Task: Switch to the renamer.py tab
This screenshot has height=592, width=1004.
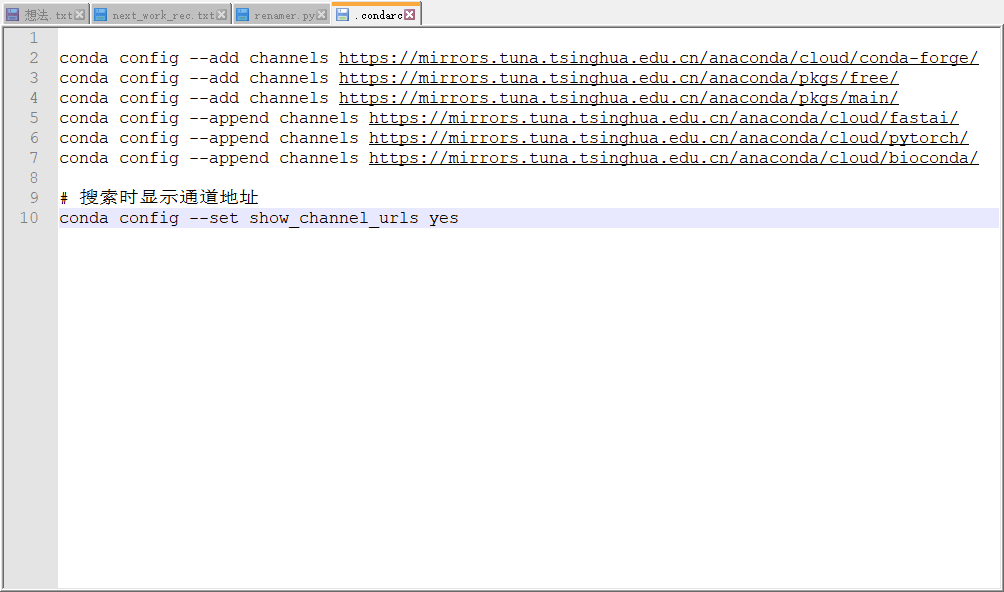Action: click(281, 15)
